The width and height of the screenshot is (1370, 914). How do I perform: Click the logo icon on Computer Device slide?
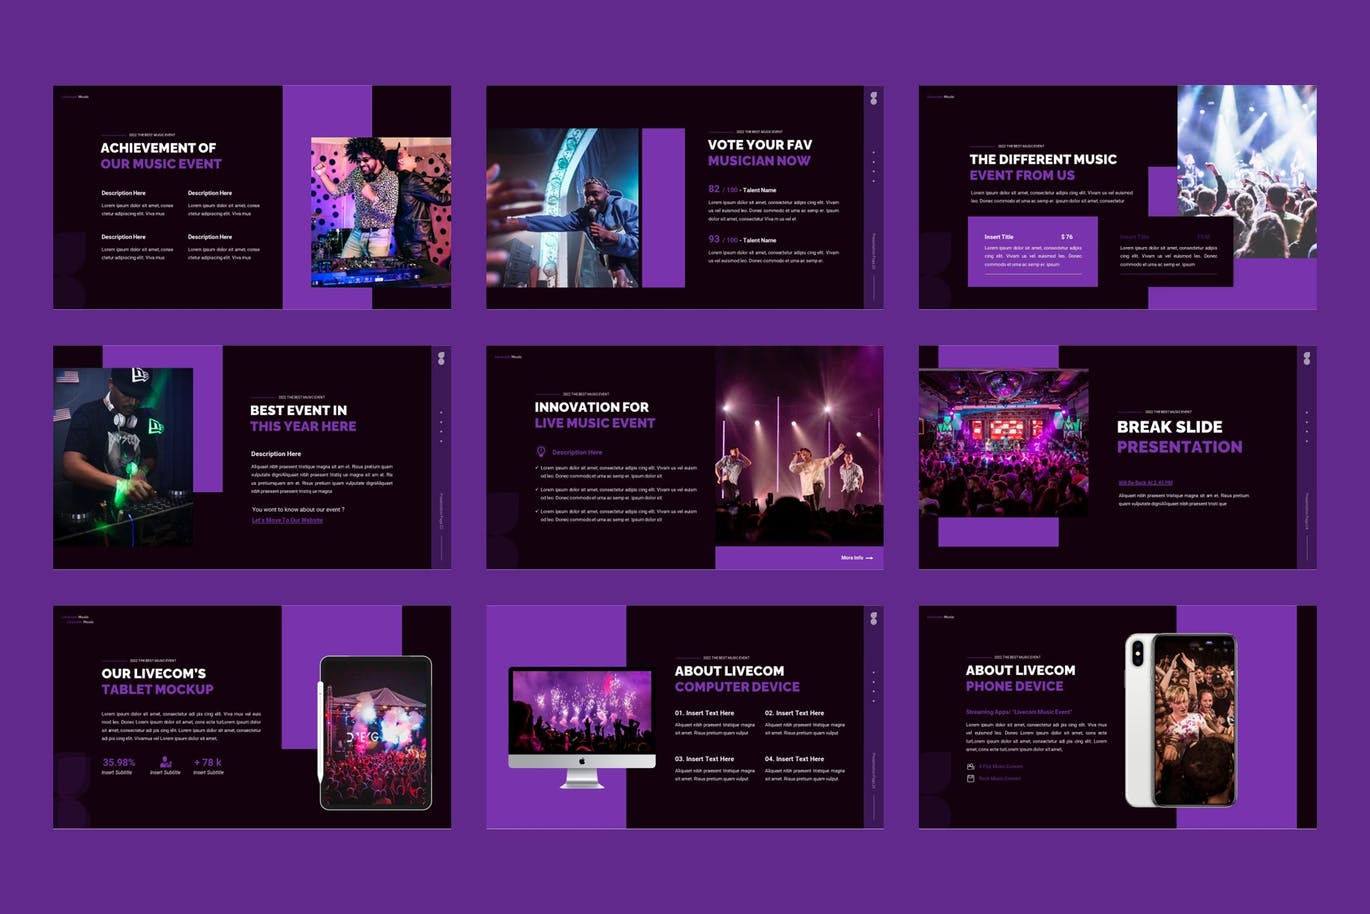pos(873,619)
